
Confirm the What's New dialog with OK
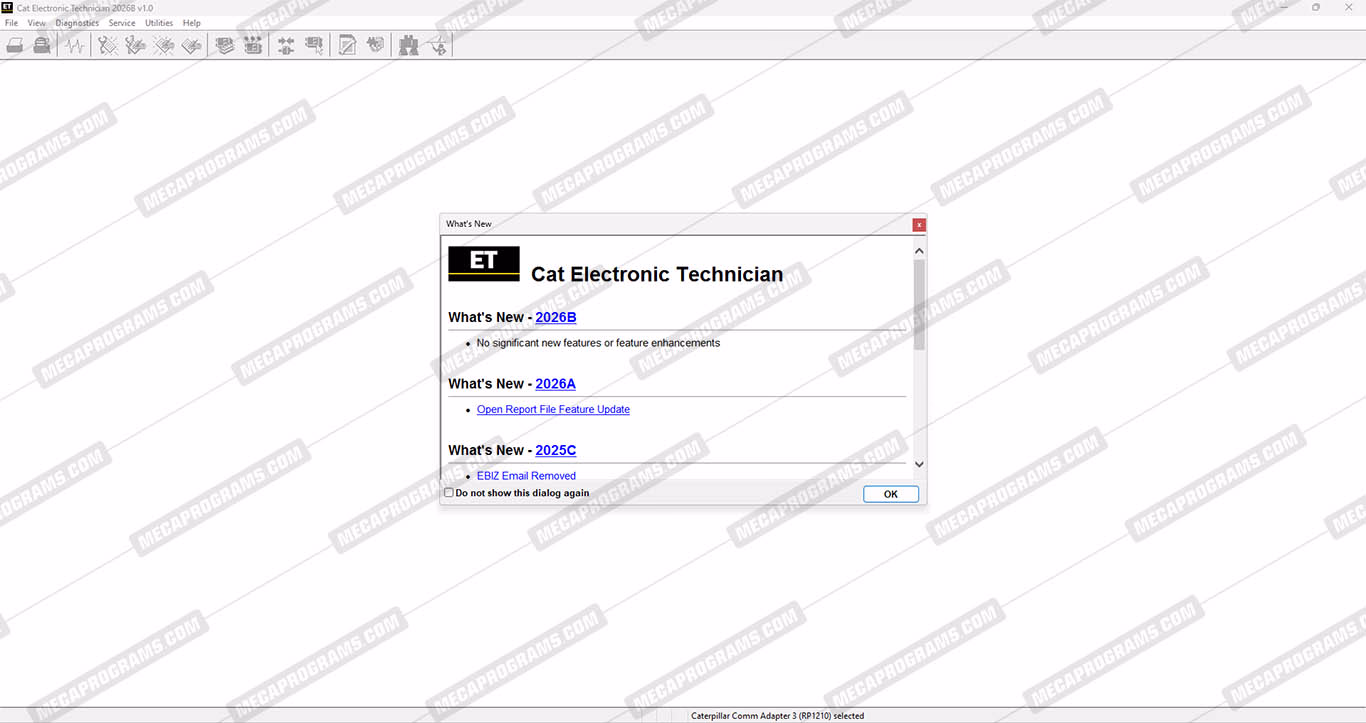(891, 494)
